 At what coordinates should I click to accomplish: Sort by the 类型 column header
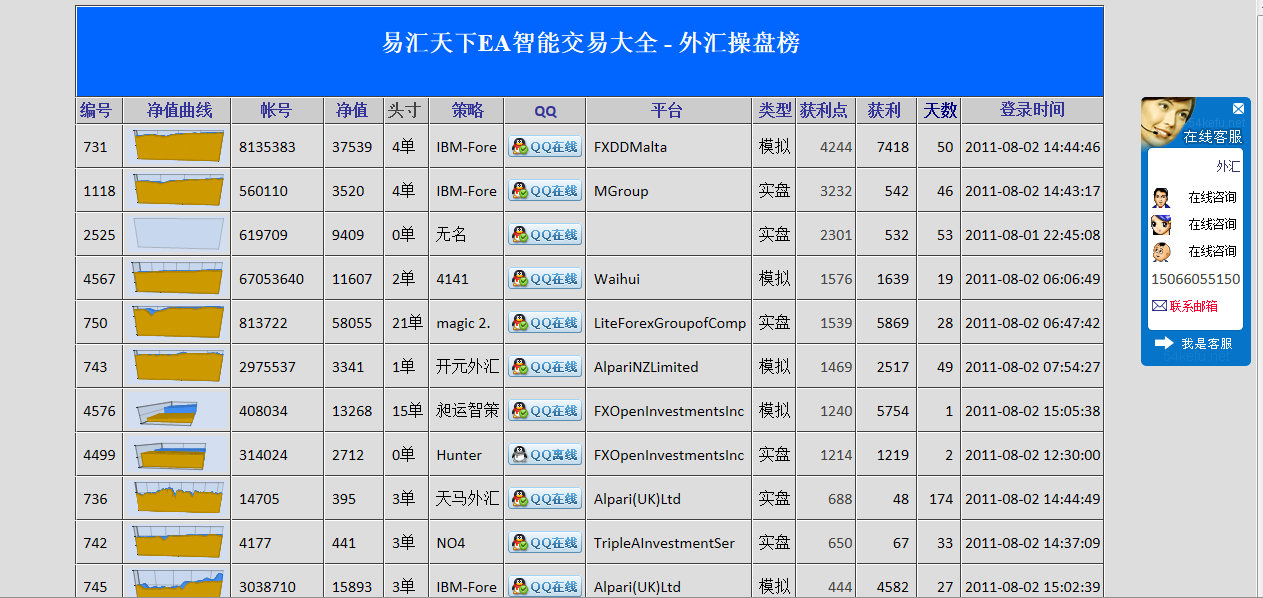point(775,110)
